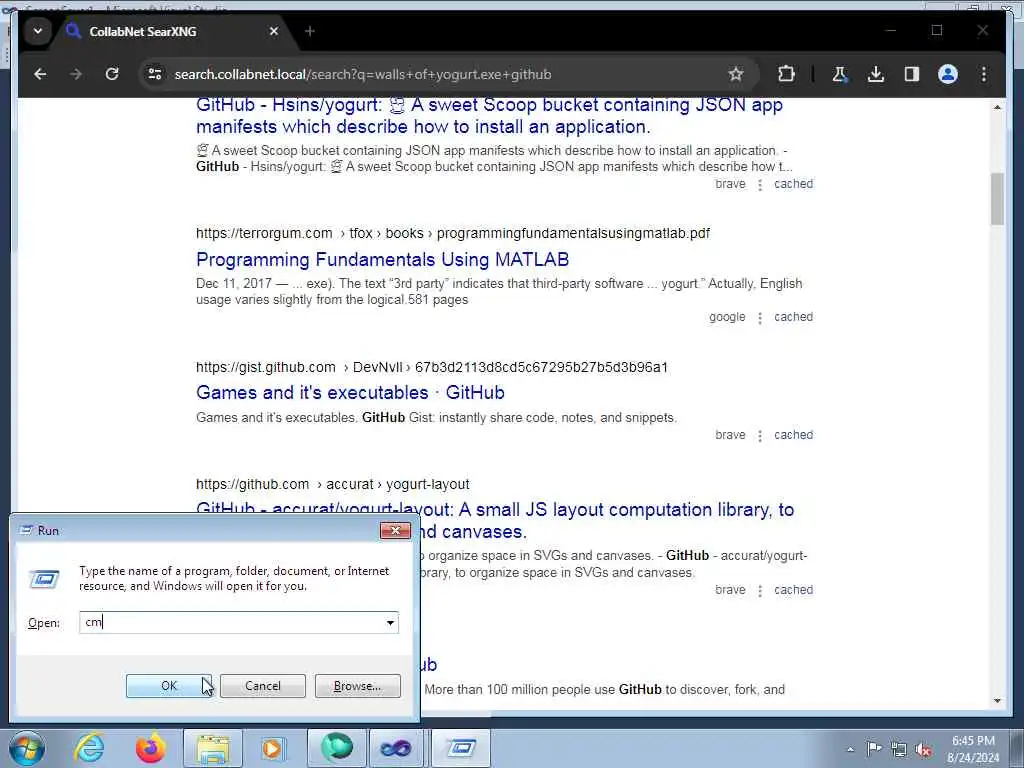Toggle the Chrome side panel

(x=912, y=74)
